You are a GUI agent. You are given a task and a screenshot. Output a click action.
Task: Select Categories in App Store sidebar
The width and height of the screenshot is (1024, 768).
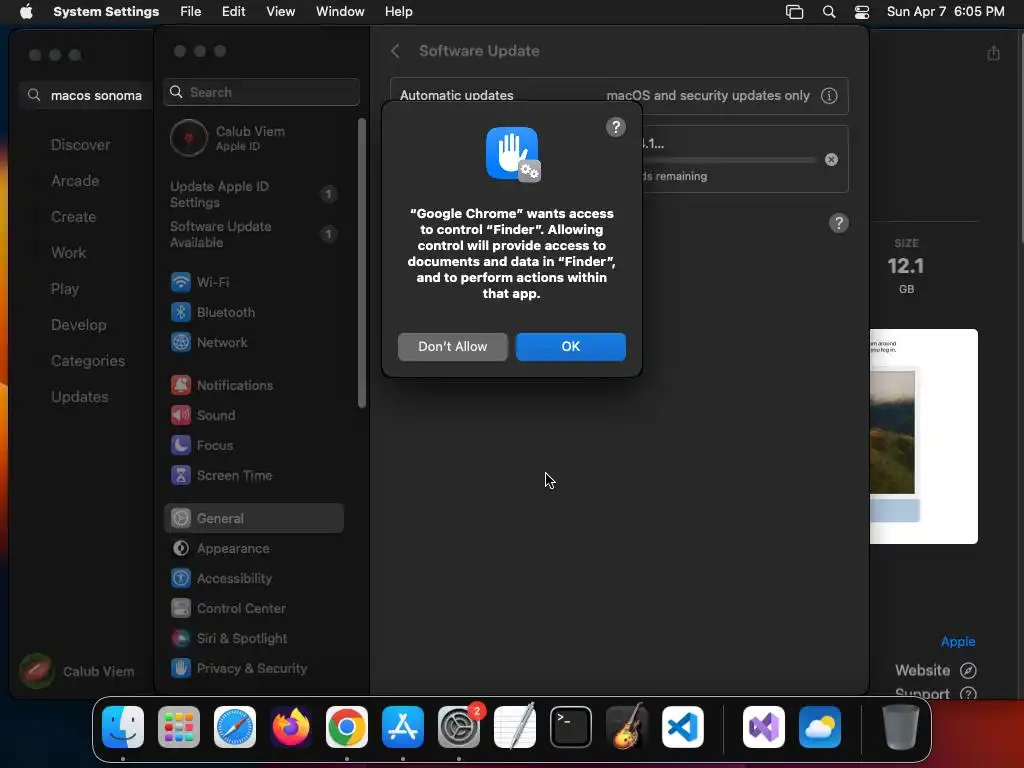coord(88,360)
